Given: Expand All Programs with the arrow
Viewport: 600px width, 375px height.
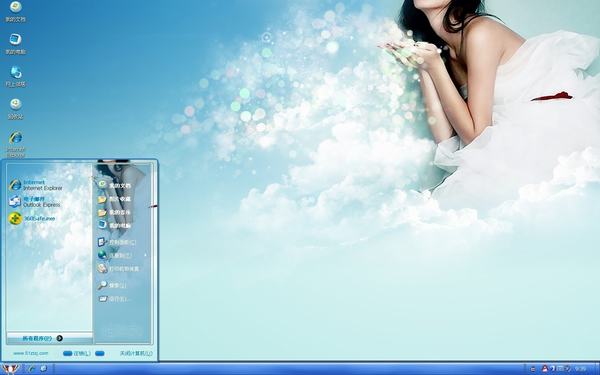Looking at the screenshot, I should (x=59, y=338).
